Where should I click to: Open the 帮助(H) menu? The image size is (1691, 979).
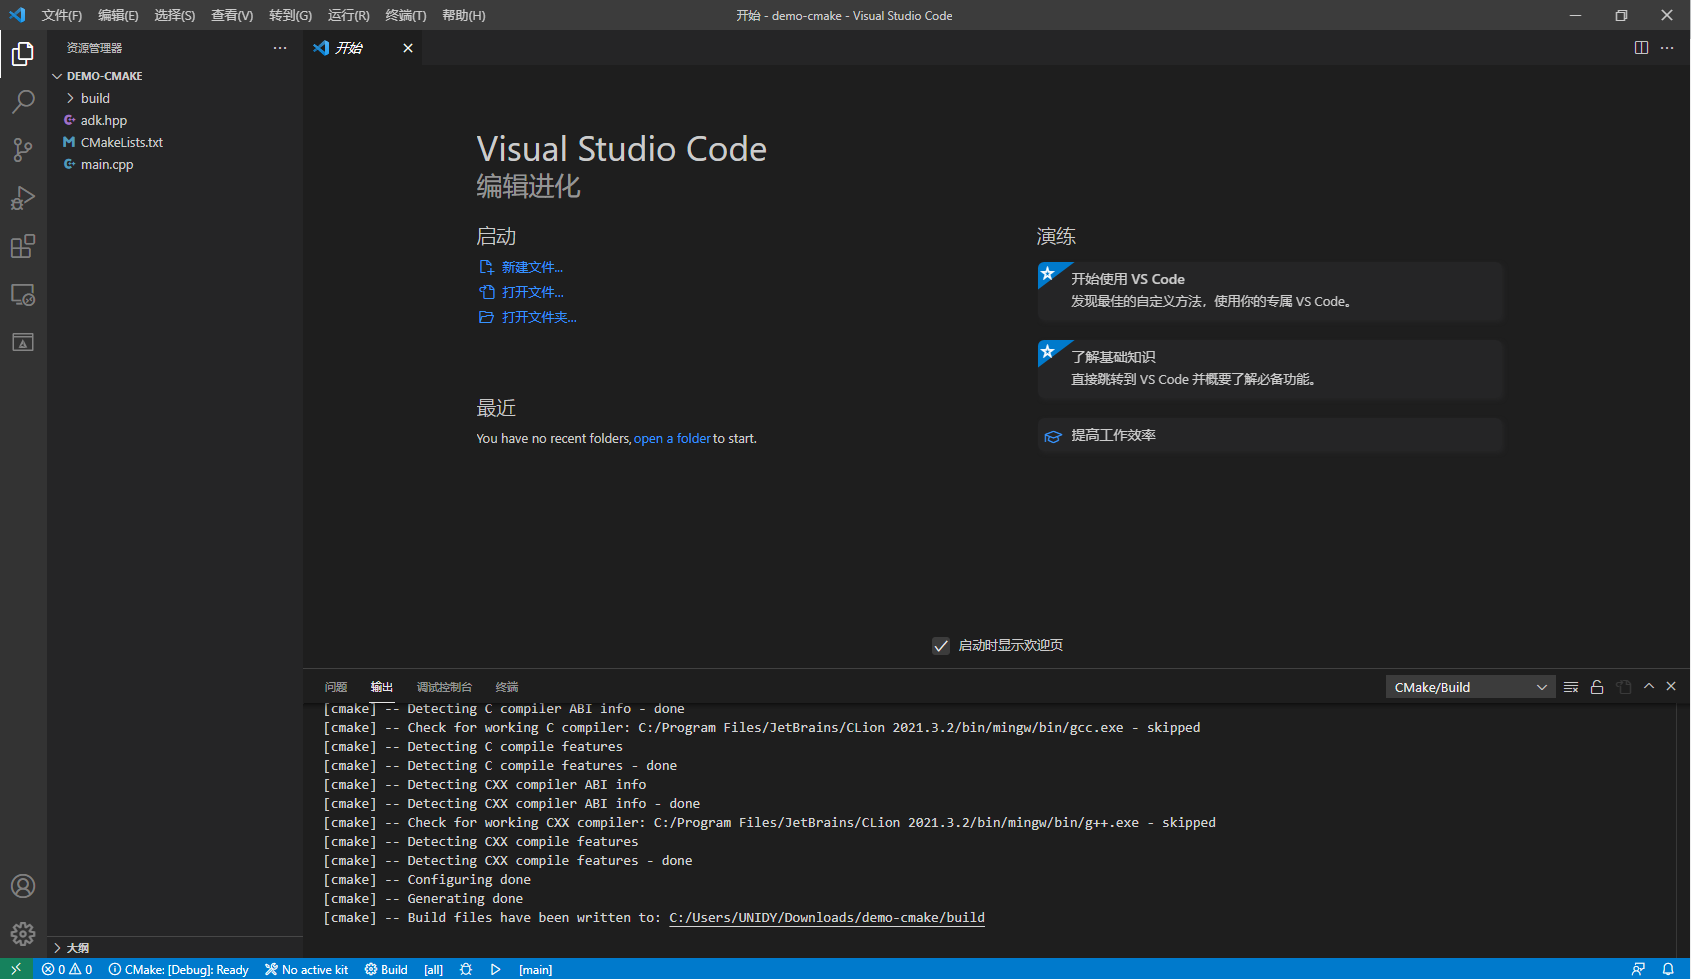click(464, 15)
